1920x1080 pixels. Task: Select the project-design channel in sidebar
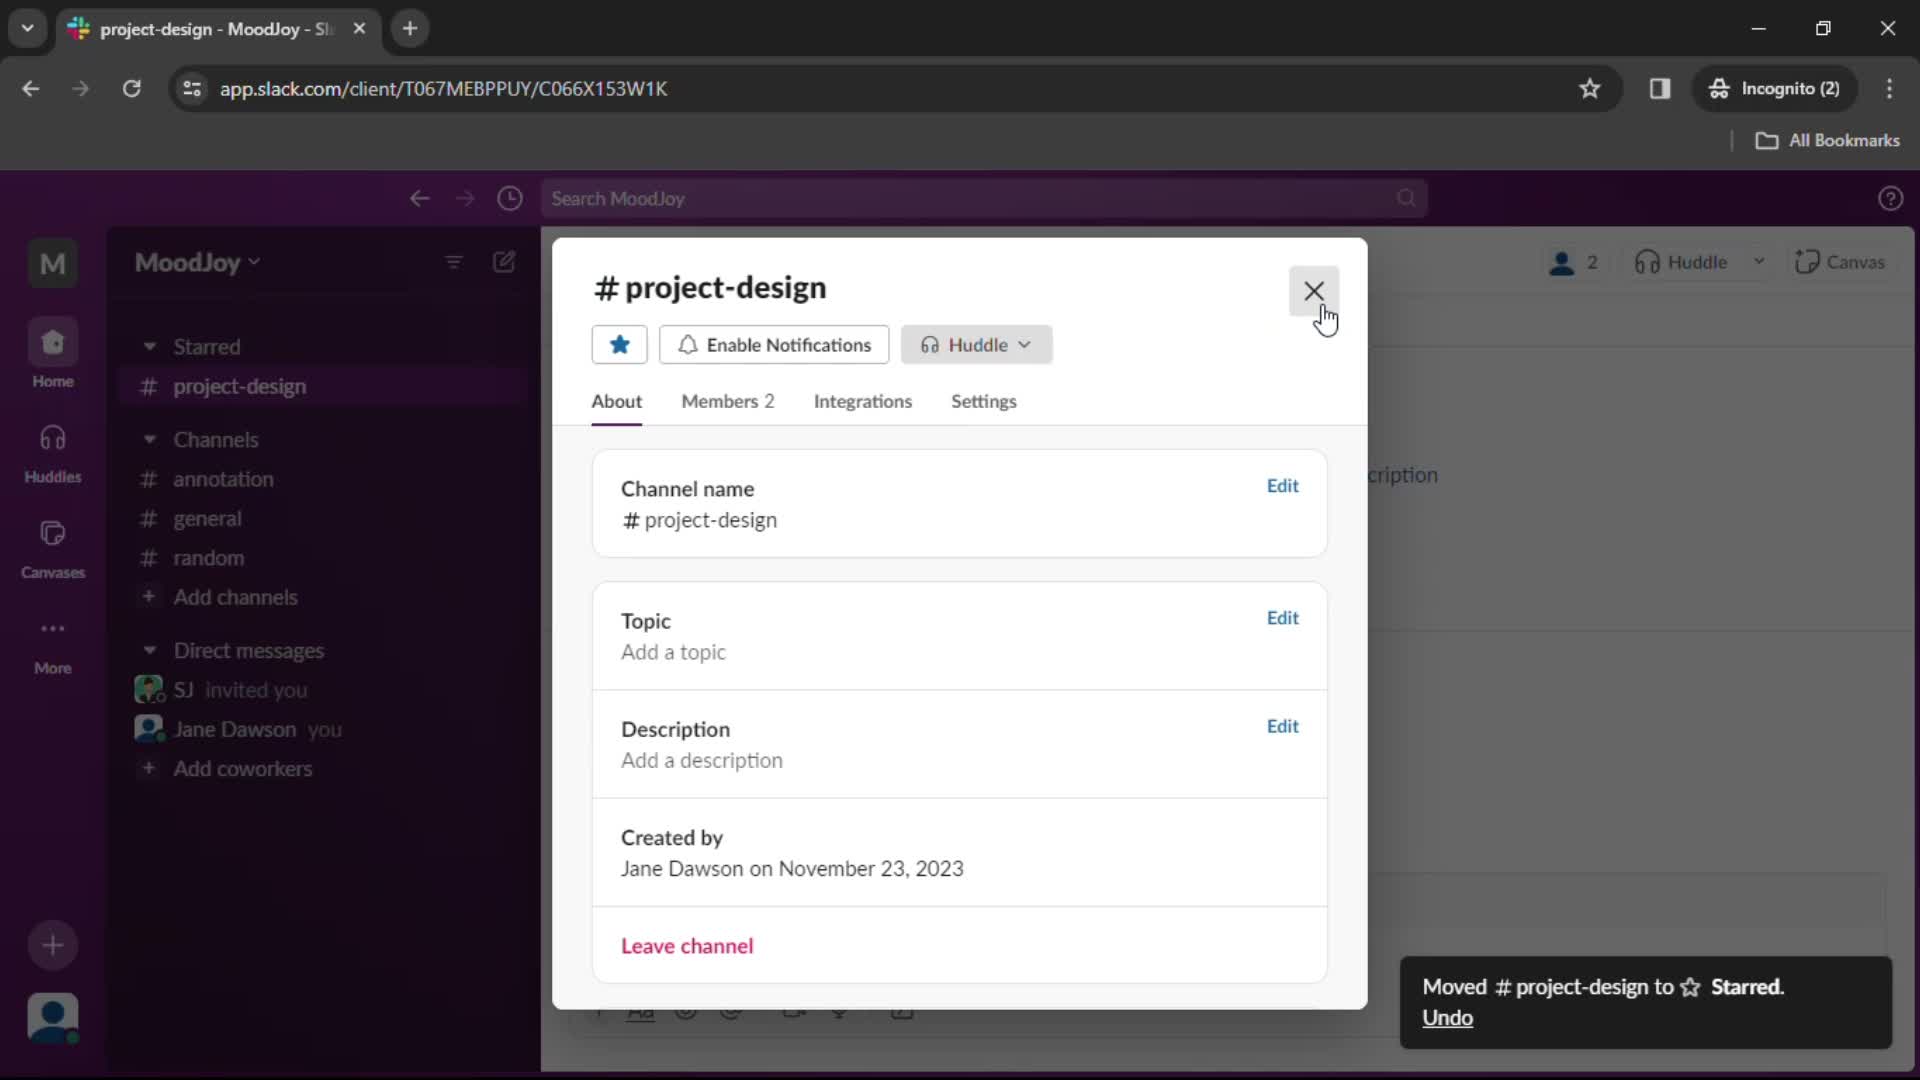pos(322,386)
